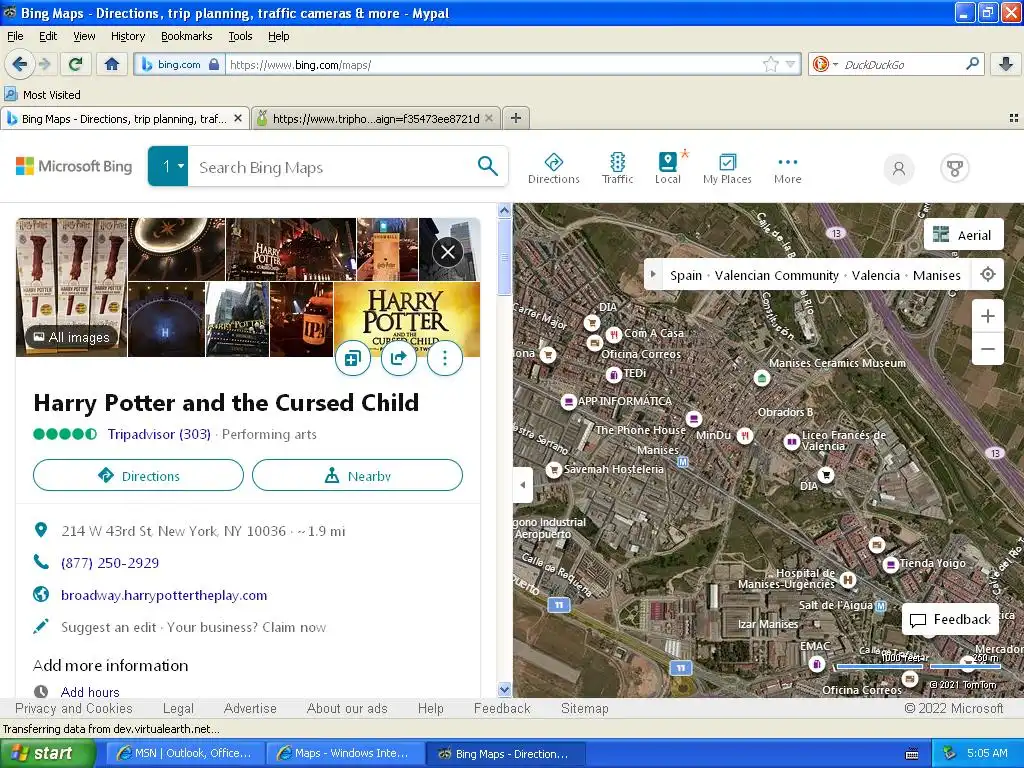
Task: Click Suggest an edit
Action: click(108, 627)
